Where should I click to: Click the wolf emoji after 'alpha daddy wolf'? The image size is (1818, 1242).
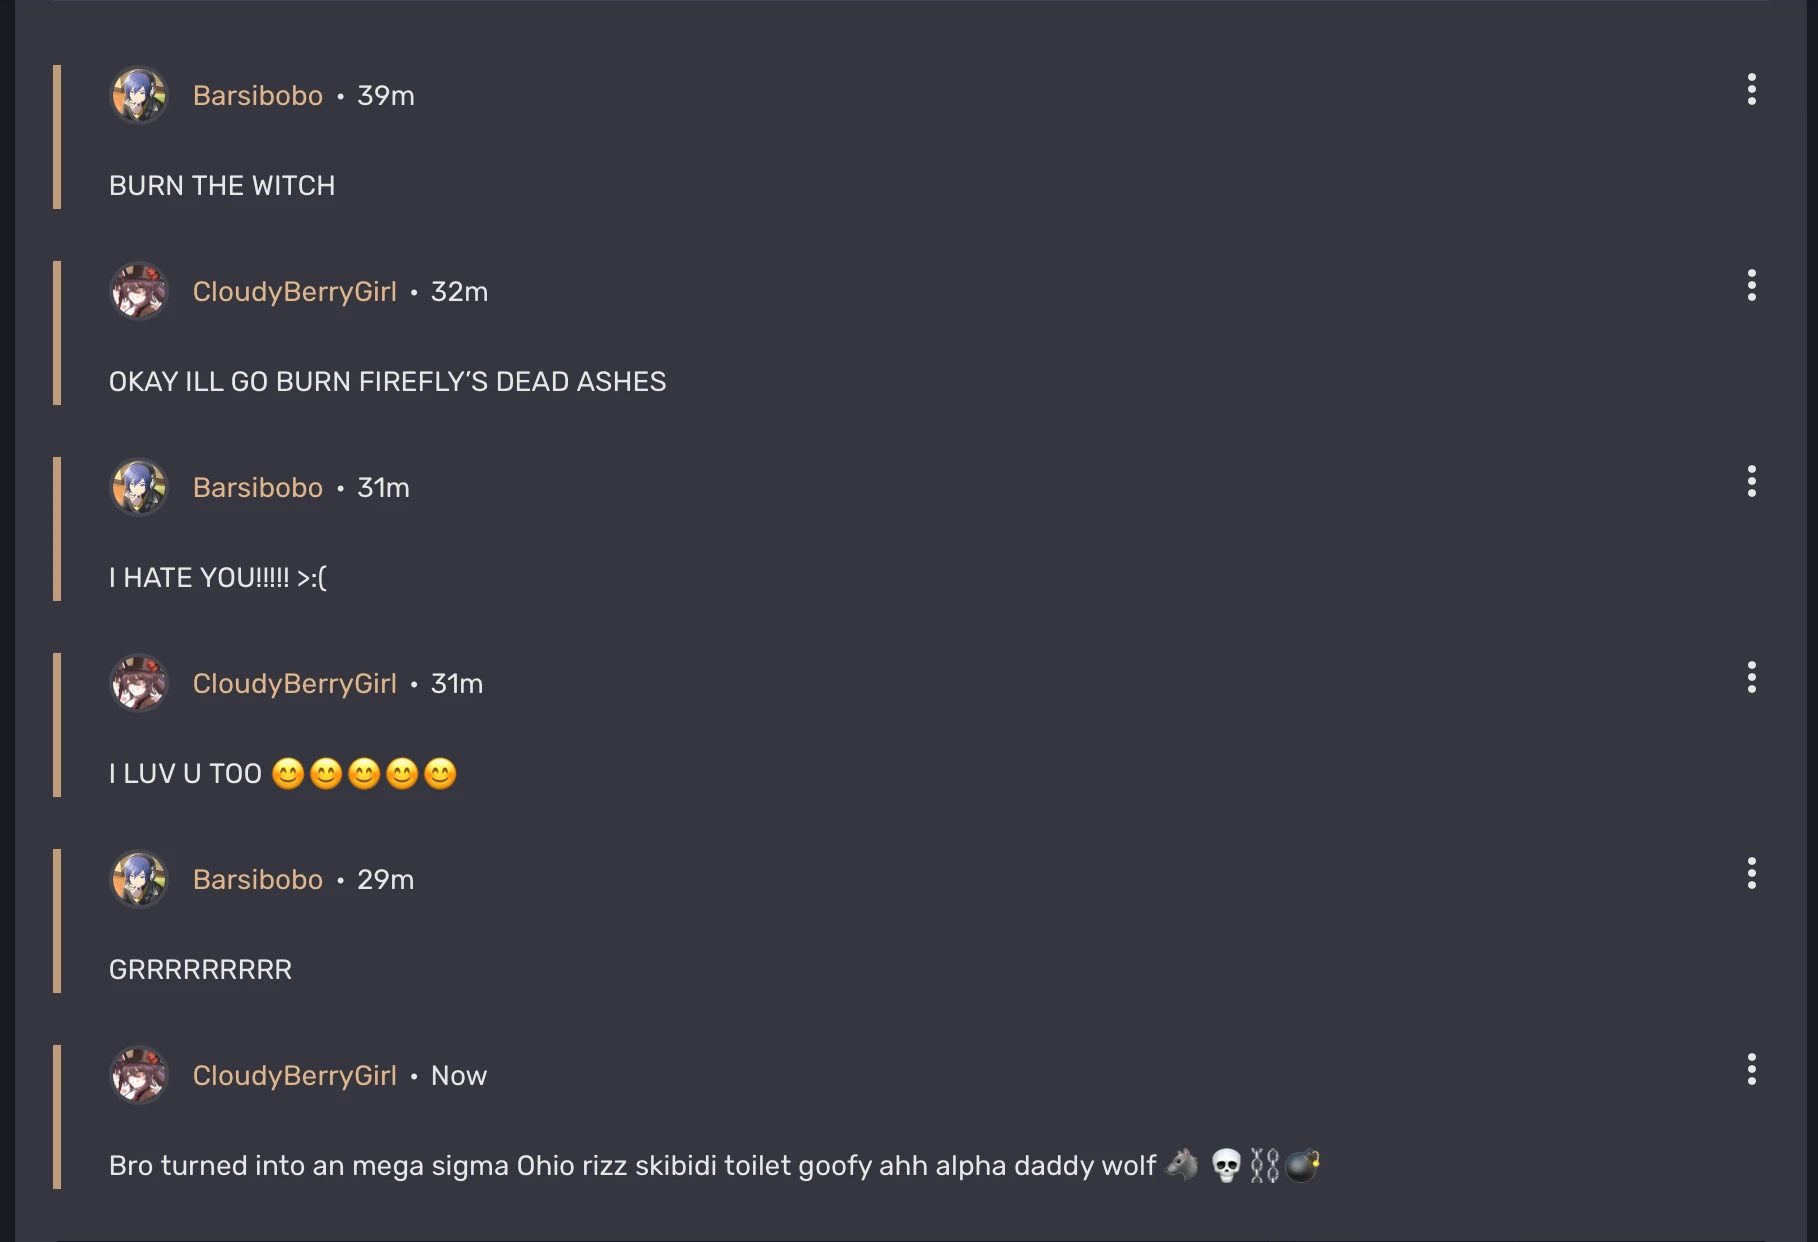(1182, 1164)
